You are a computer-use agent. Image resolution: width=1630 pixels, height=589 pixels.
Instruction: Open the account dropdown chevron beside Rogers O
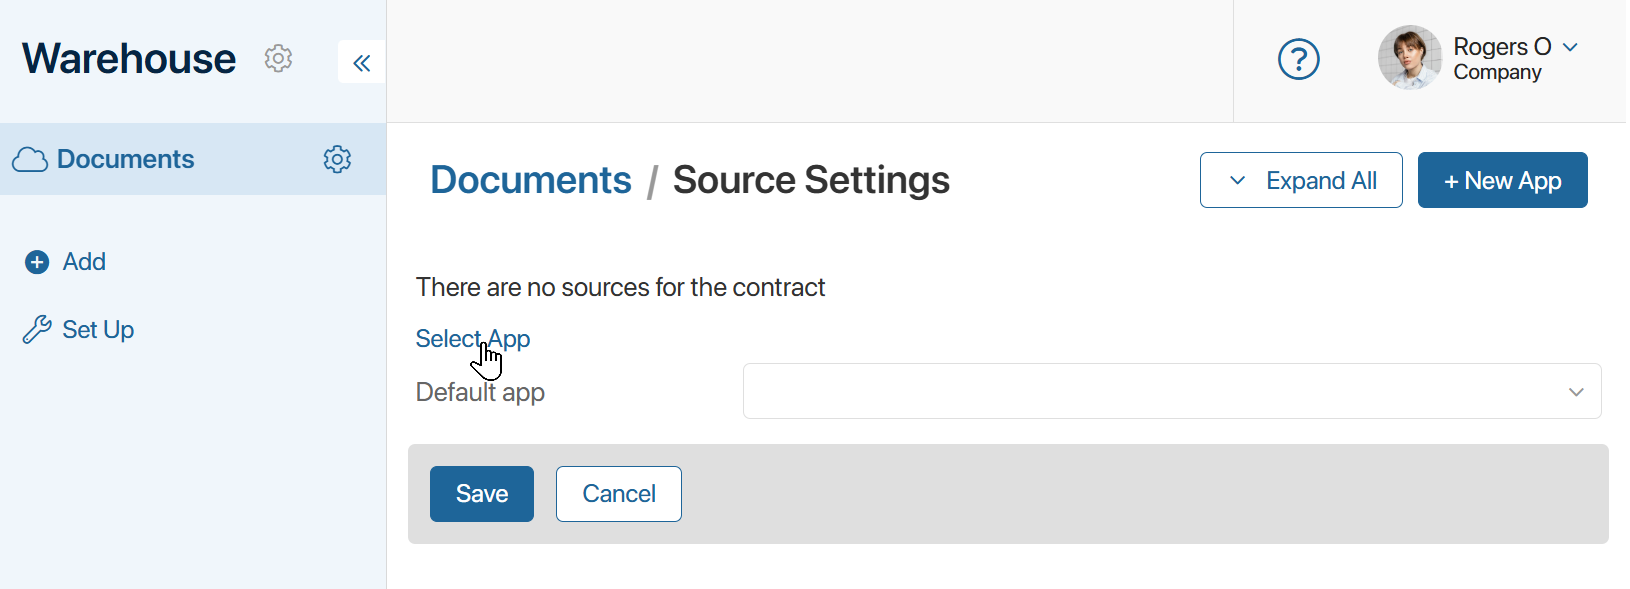pos(1570,47)
